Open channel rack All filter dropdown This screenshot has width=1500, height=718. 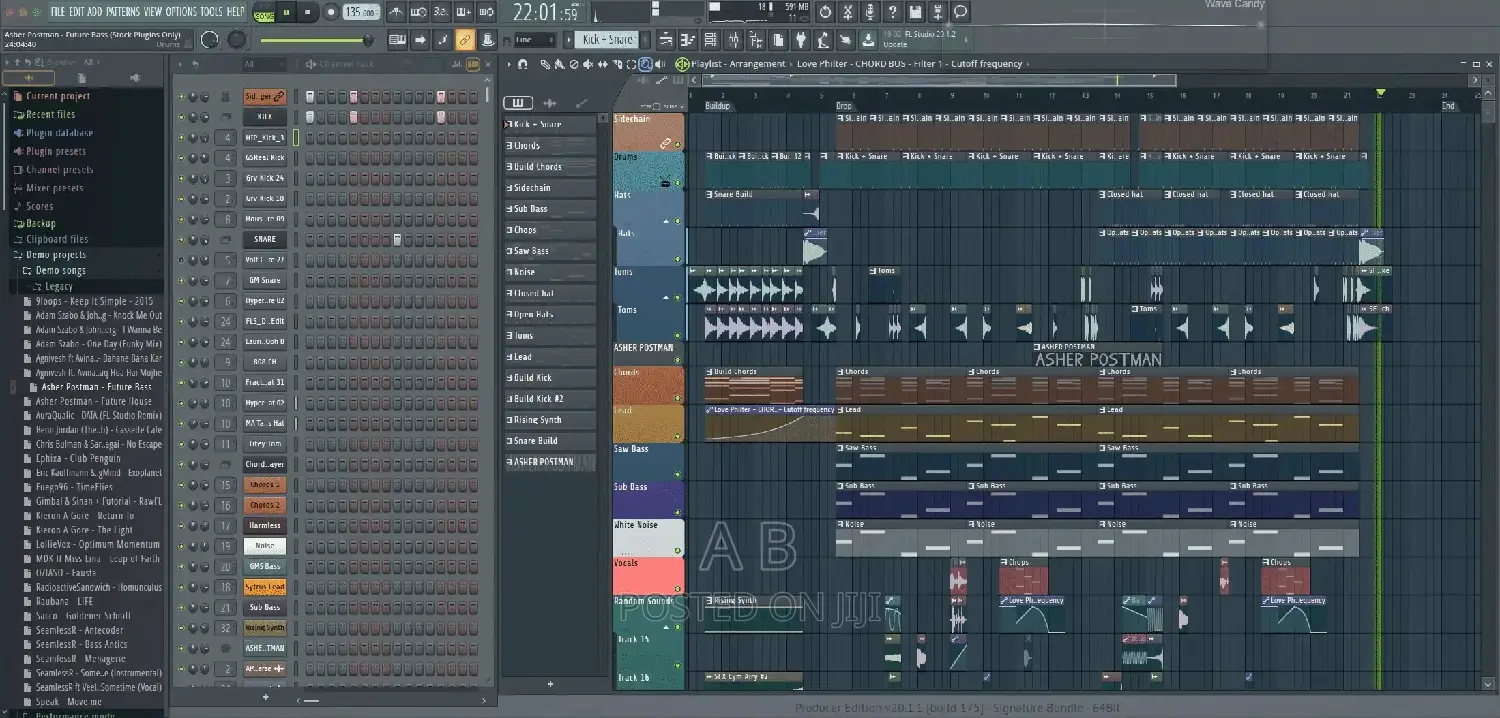pyautogui.click(x=262, y=64)
